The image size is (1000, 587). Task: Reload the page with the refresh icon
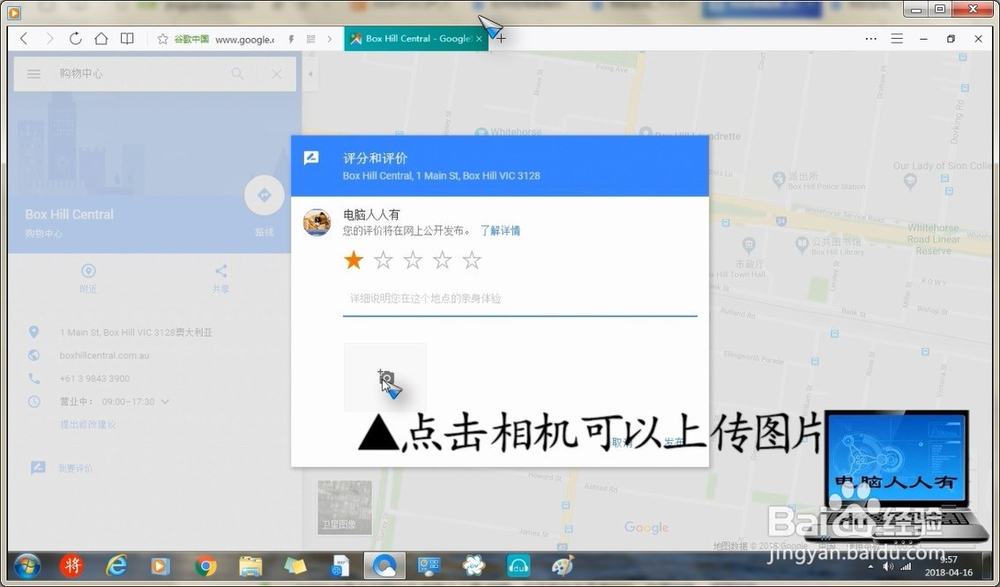[x=75, y=38]
